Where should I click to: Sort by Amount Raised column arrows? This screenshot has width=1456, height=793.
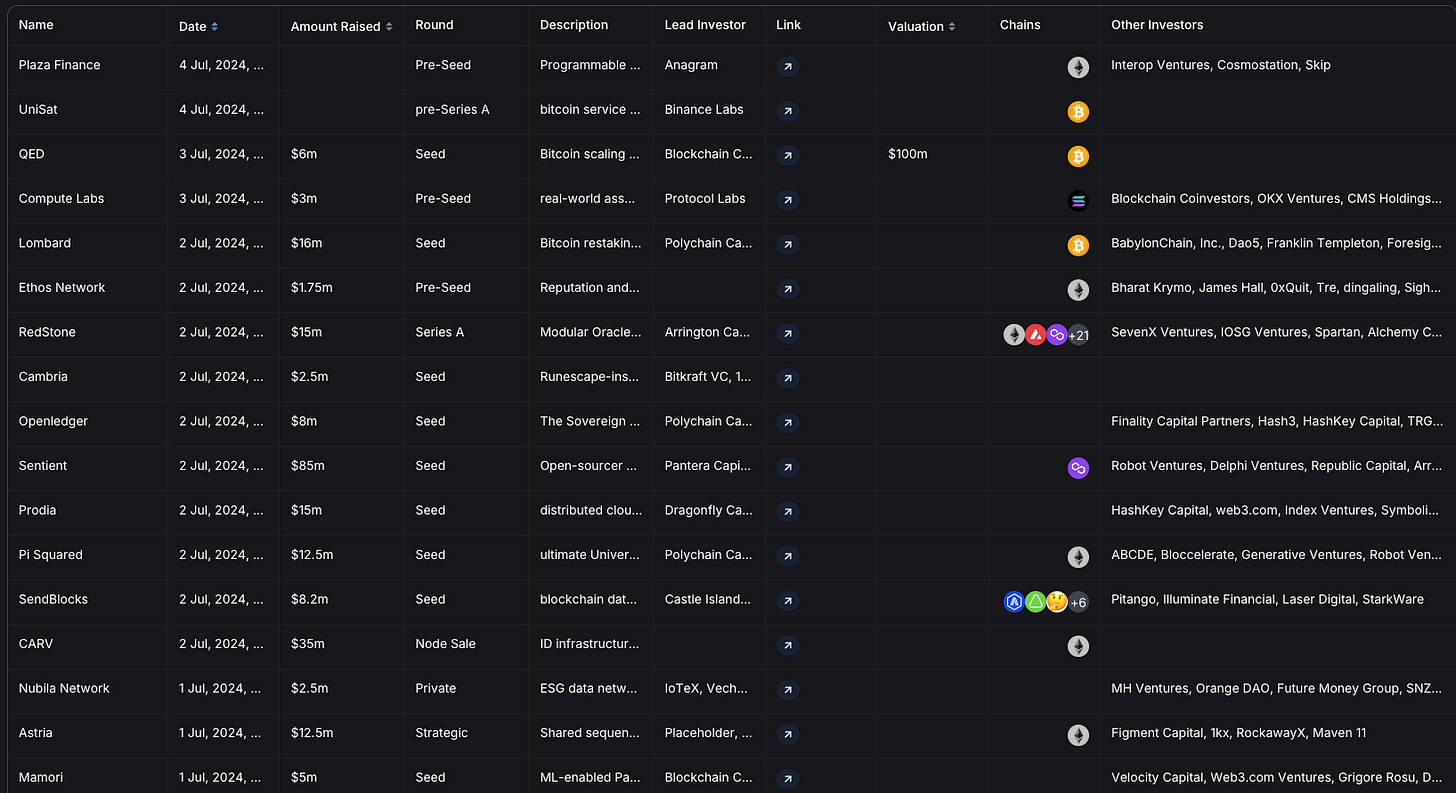click(x=389, y=26)
